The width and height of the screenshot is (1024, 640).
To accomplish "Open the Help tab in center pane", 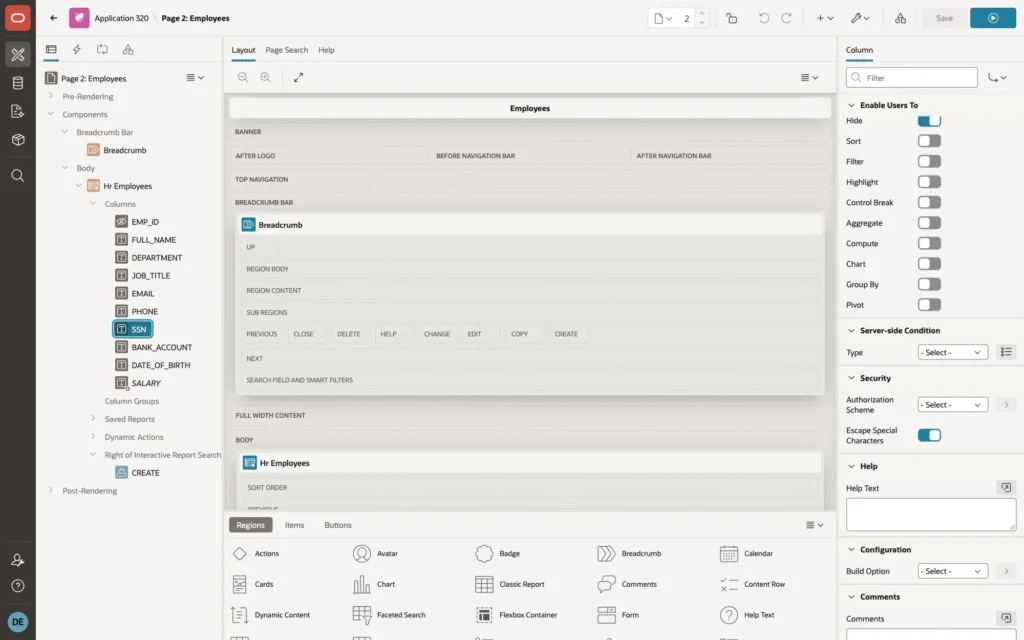I will tap(326, 50).
